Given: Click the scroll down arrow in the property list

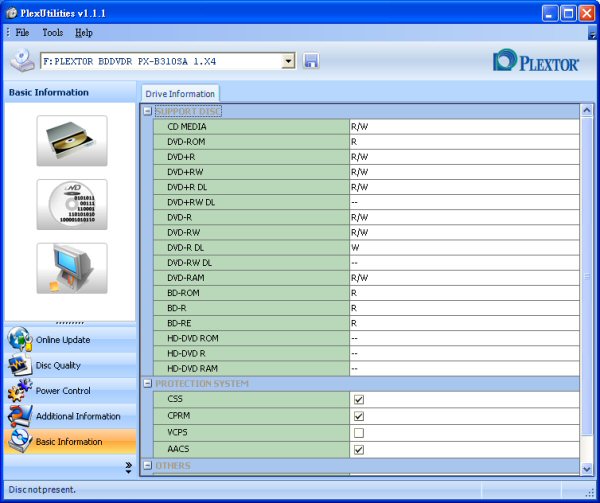Looking at the screenshot, I should tap(587, 468).
